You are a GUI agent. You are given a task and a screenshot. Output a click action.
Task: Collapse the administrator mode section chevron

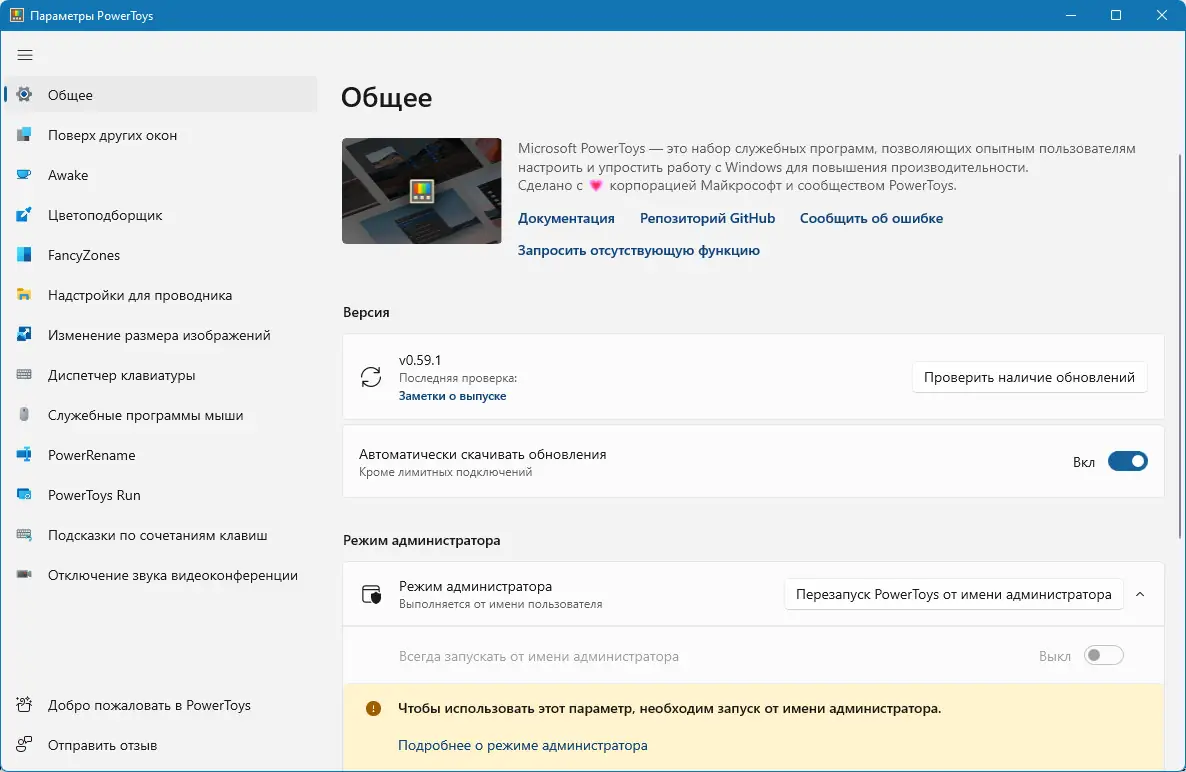pos(1140,594)
